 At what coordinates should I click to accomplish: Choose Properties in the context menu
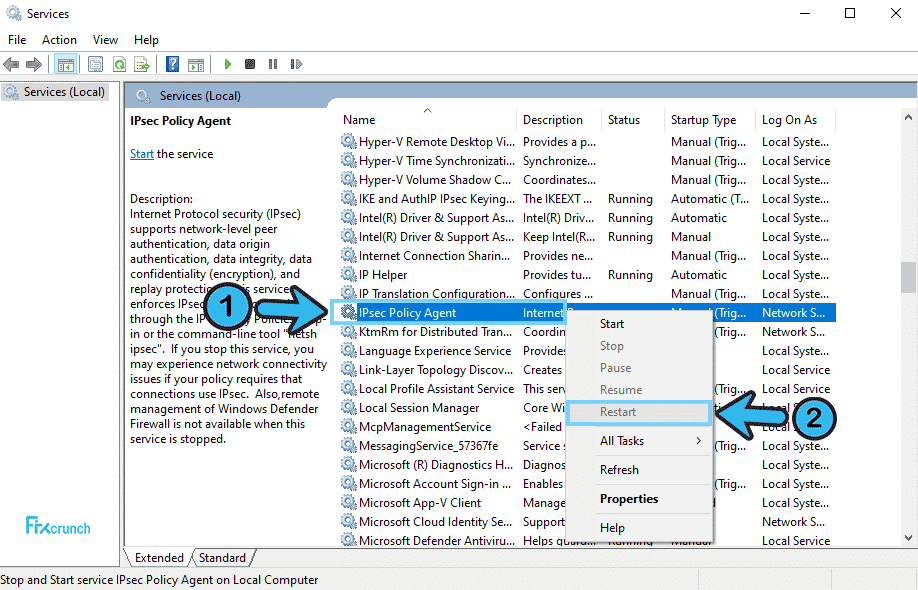(639, 499)
